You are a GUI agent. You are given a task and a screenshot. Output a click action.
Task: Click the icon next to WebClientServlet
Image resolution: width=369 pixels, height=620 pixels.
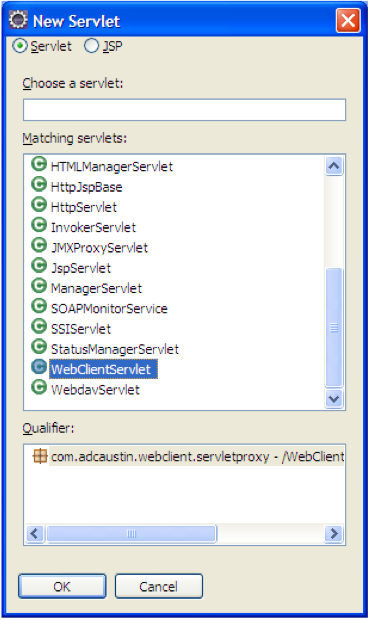click(39, 367)
